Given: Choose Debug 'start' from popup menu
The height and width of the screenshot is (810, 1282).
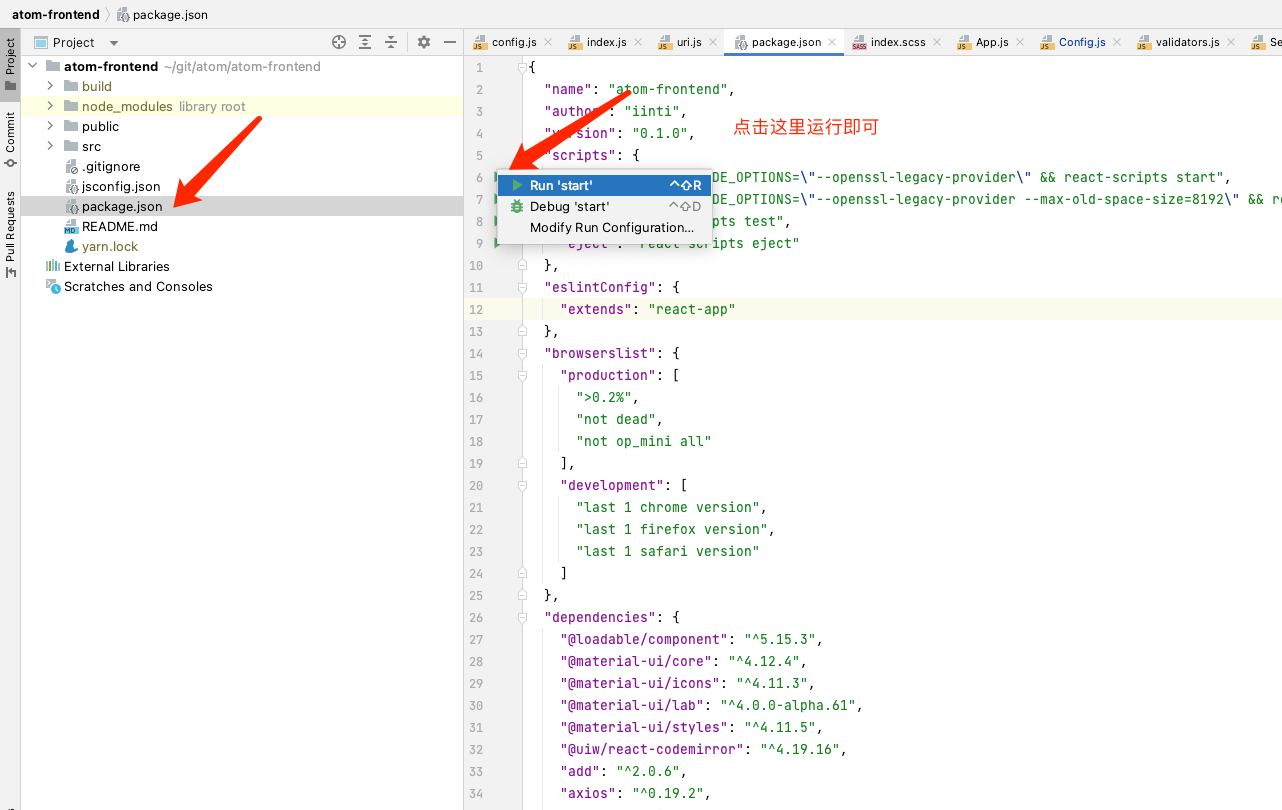Looking at the screenshot, I should (604, 206).
